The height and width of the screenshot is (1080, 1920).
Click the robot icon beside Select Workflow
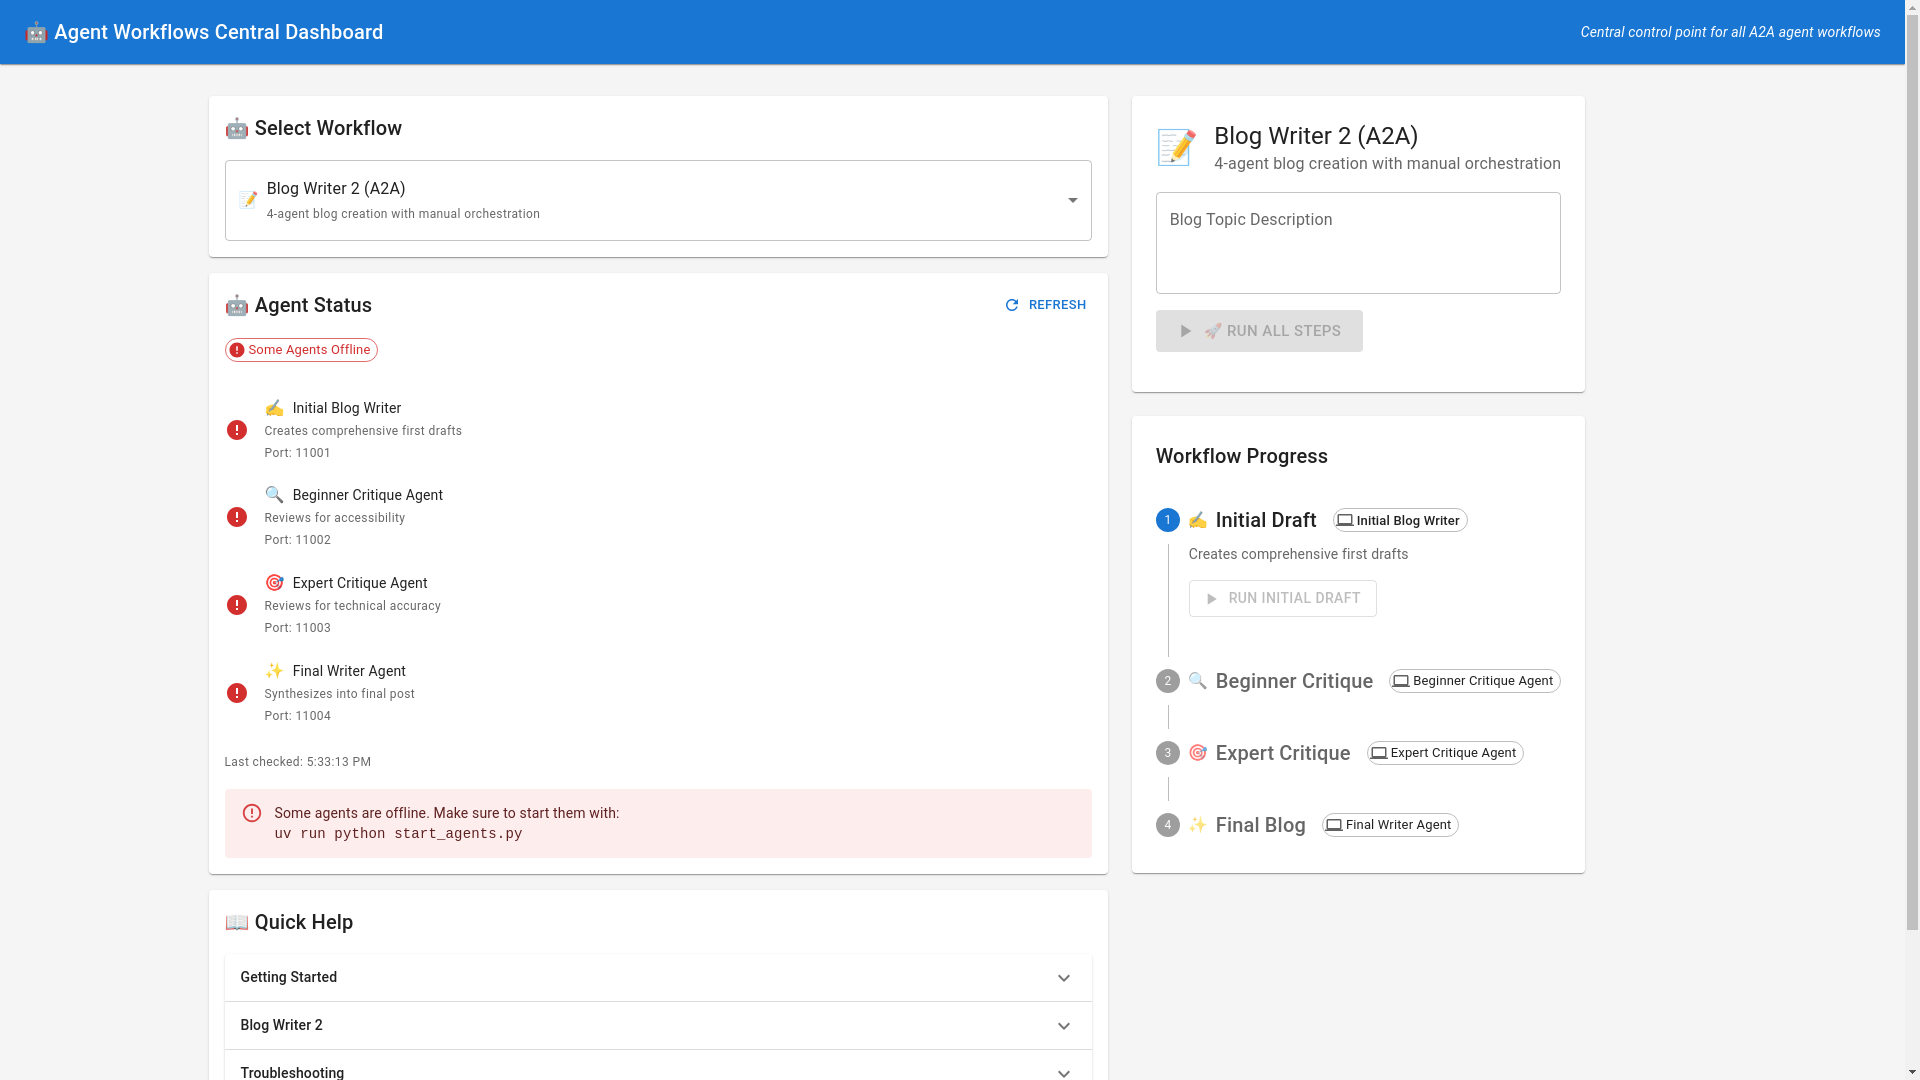pos(236,128)
